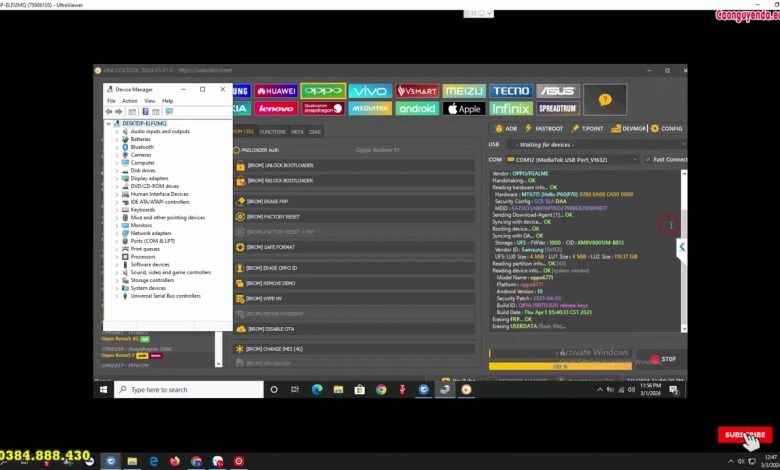This screenshot has height=470, width=780.
Task: Click [BROM] REMOVE DEMO button
Action: 354,283
